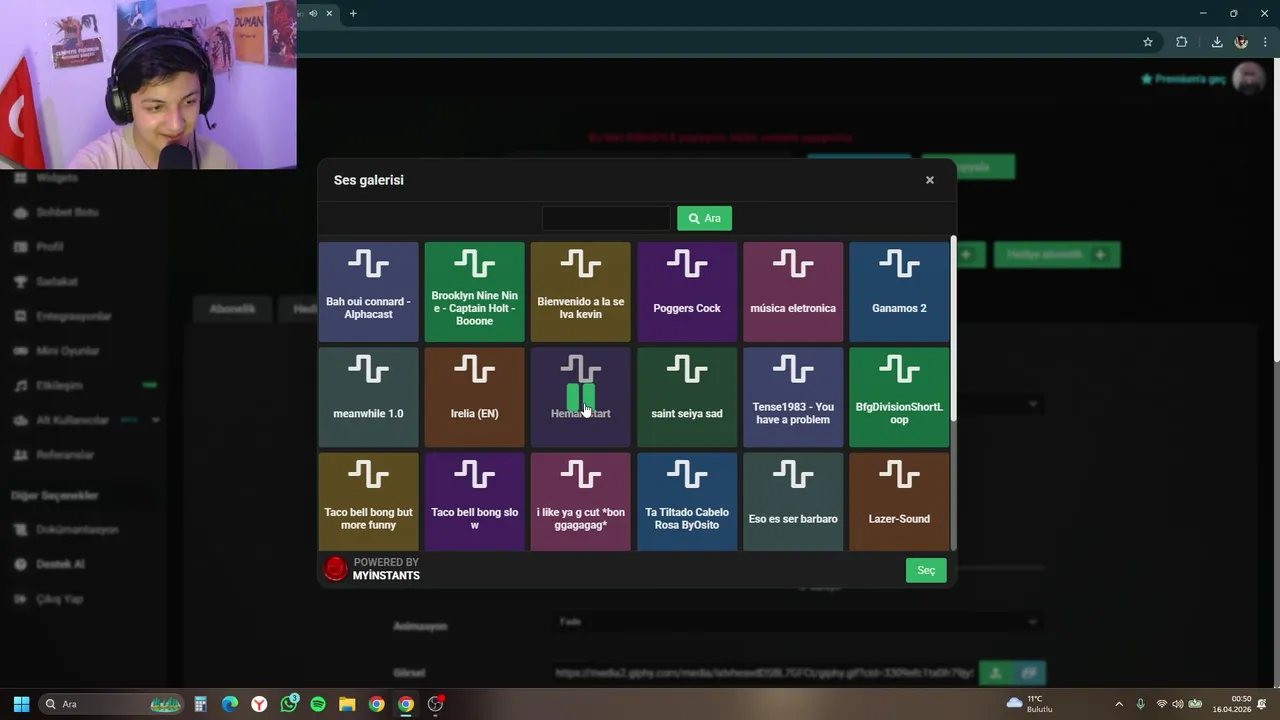Open a new browser tab

353,13
